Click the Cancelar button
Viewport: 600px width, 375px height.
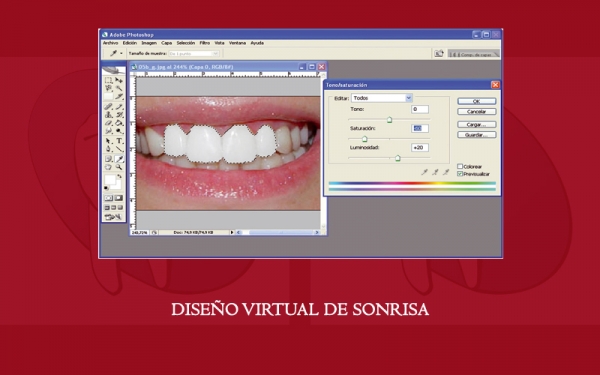click(x=476, y=111)
